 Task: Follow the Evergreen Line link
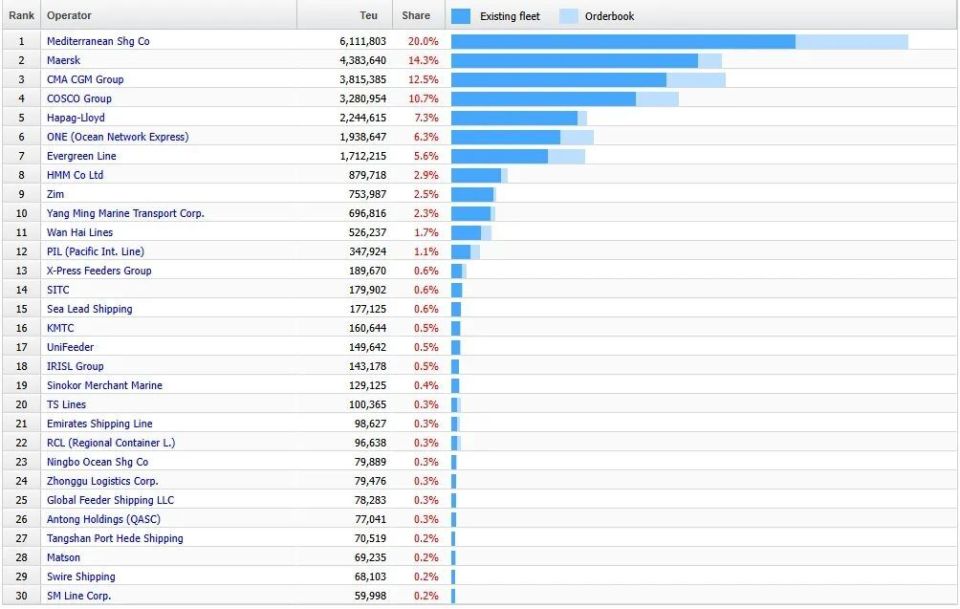(x=81, y=156)
